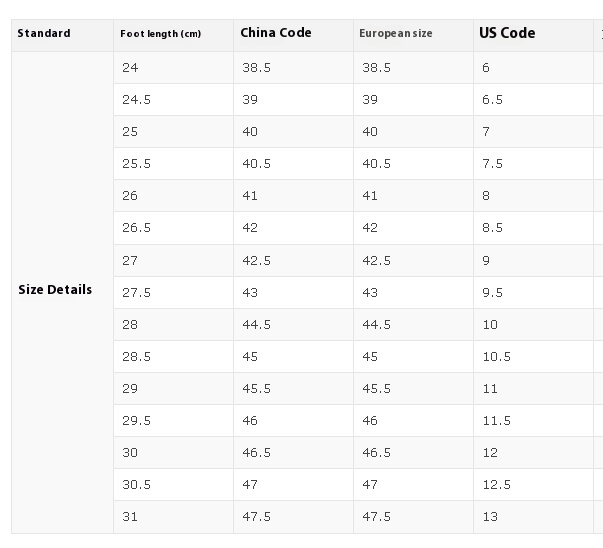603x548 pixels.
Task: Click foot length cell 24.5
Action: pos(136,100)
